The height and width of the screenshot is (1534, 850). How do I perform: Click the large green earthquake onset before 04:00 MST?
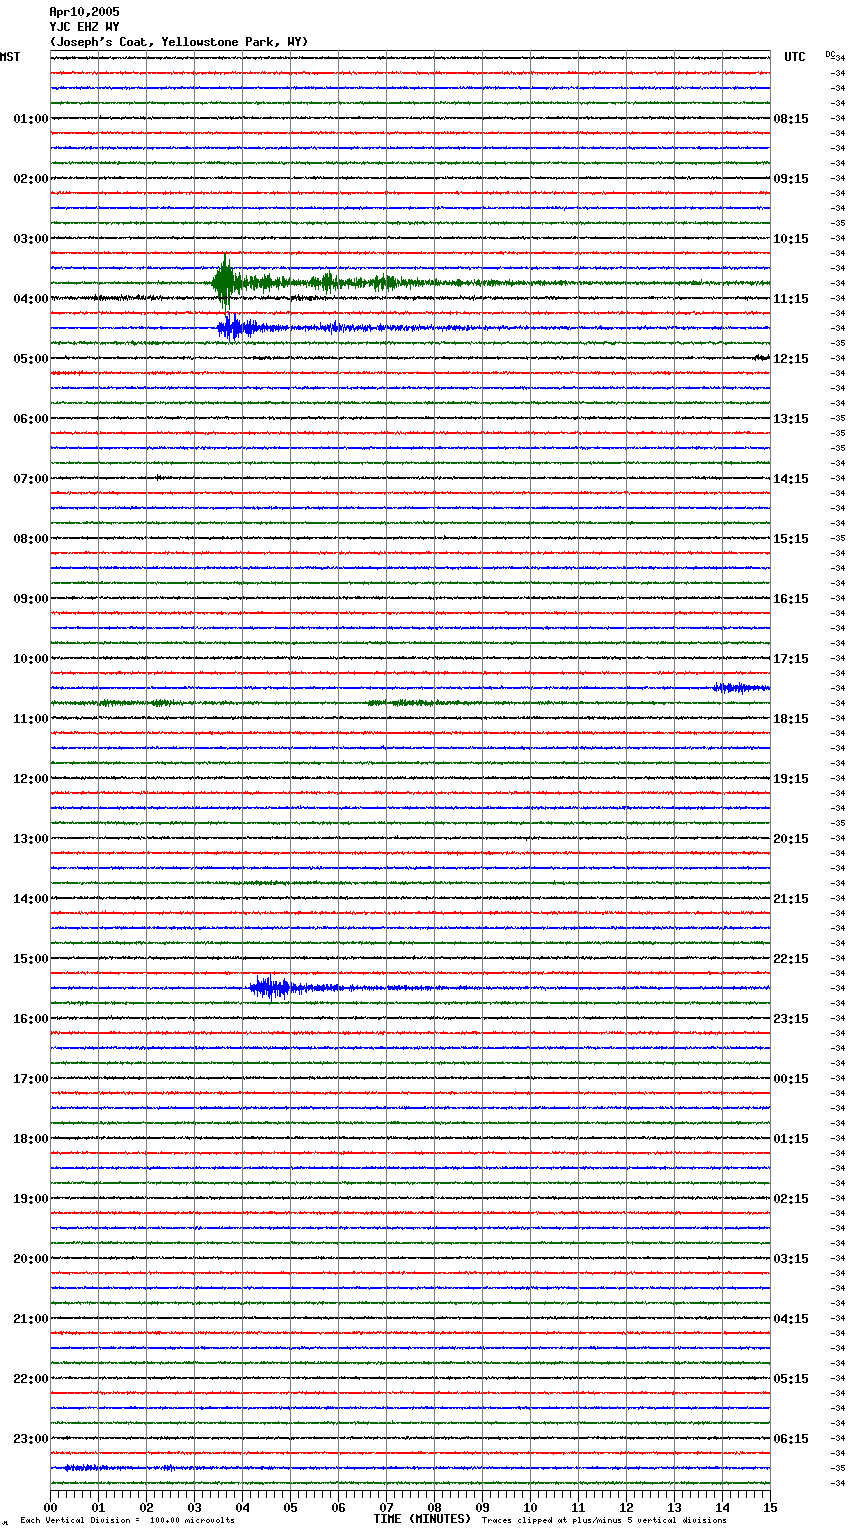click(x=224, y=283)
